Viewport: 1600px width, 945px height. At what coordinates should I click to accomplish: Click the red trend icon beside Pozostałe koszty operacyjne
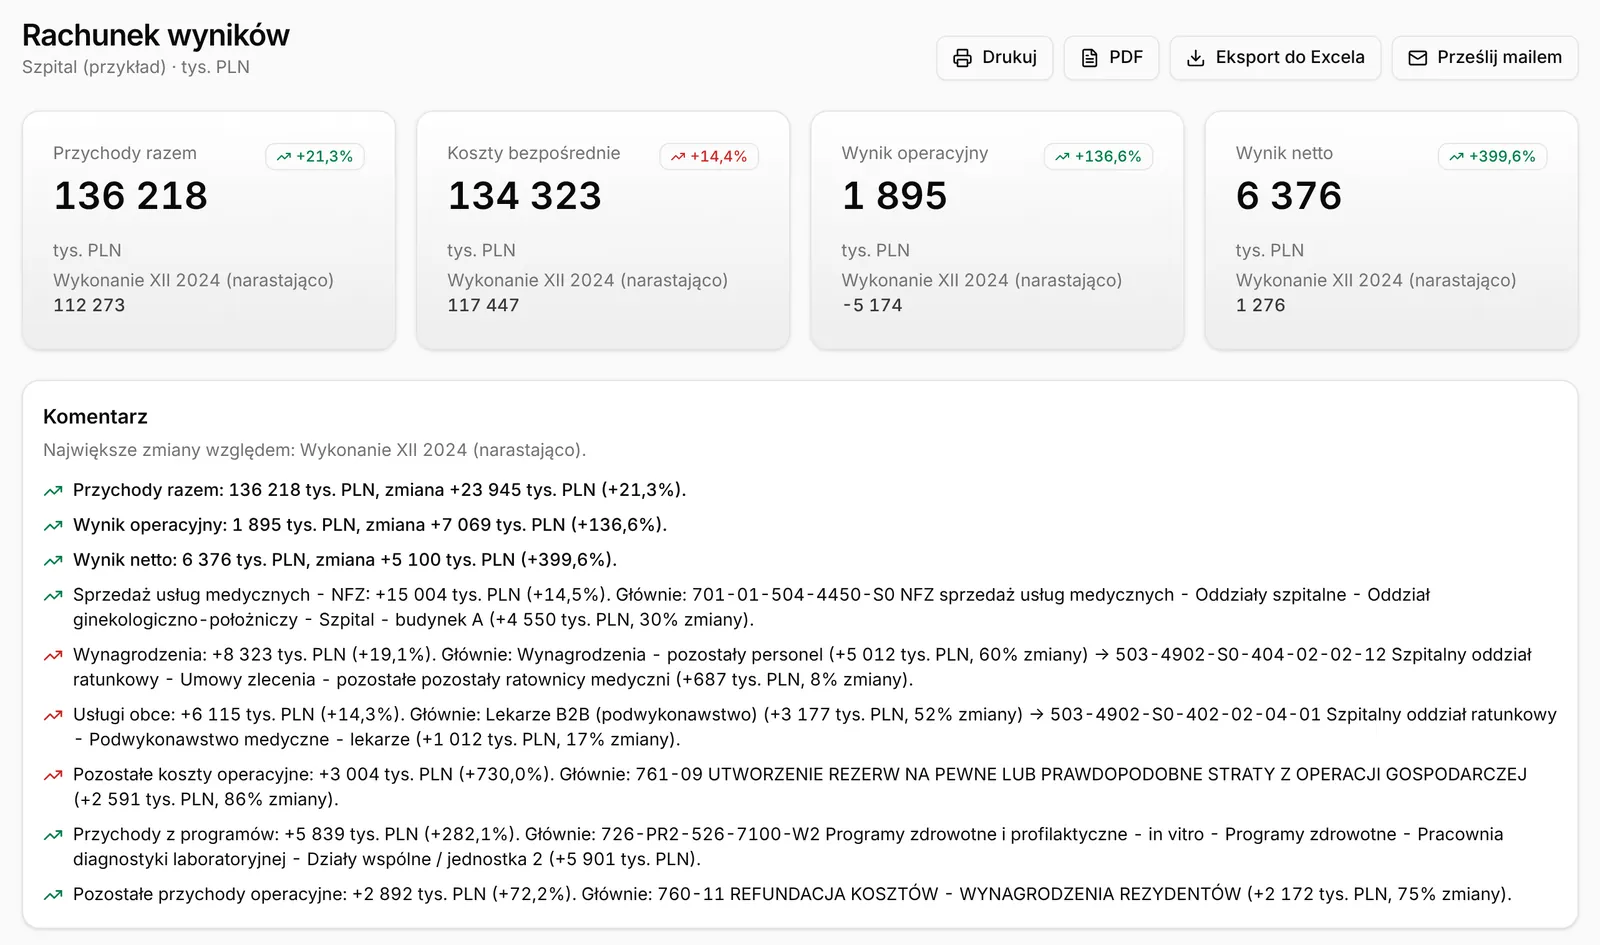[x=53, y=775]
